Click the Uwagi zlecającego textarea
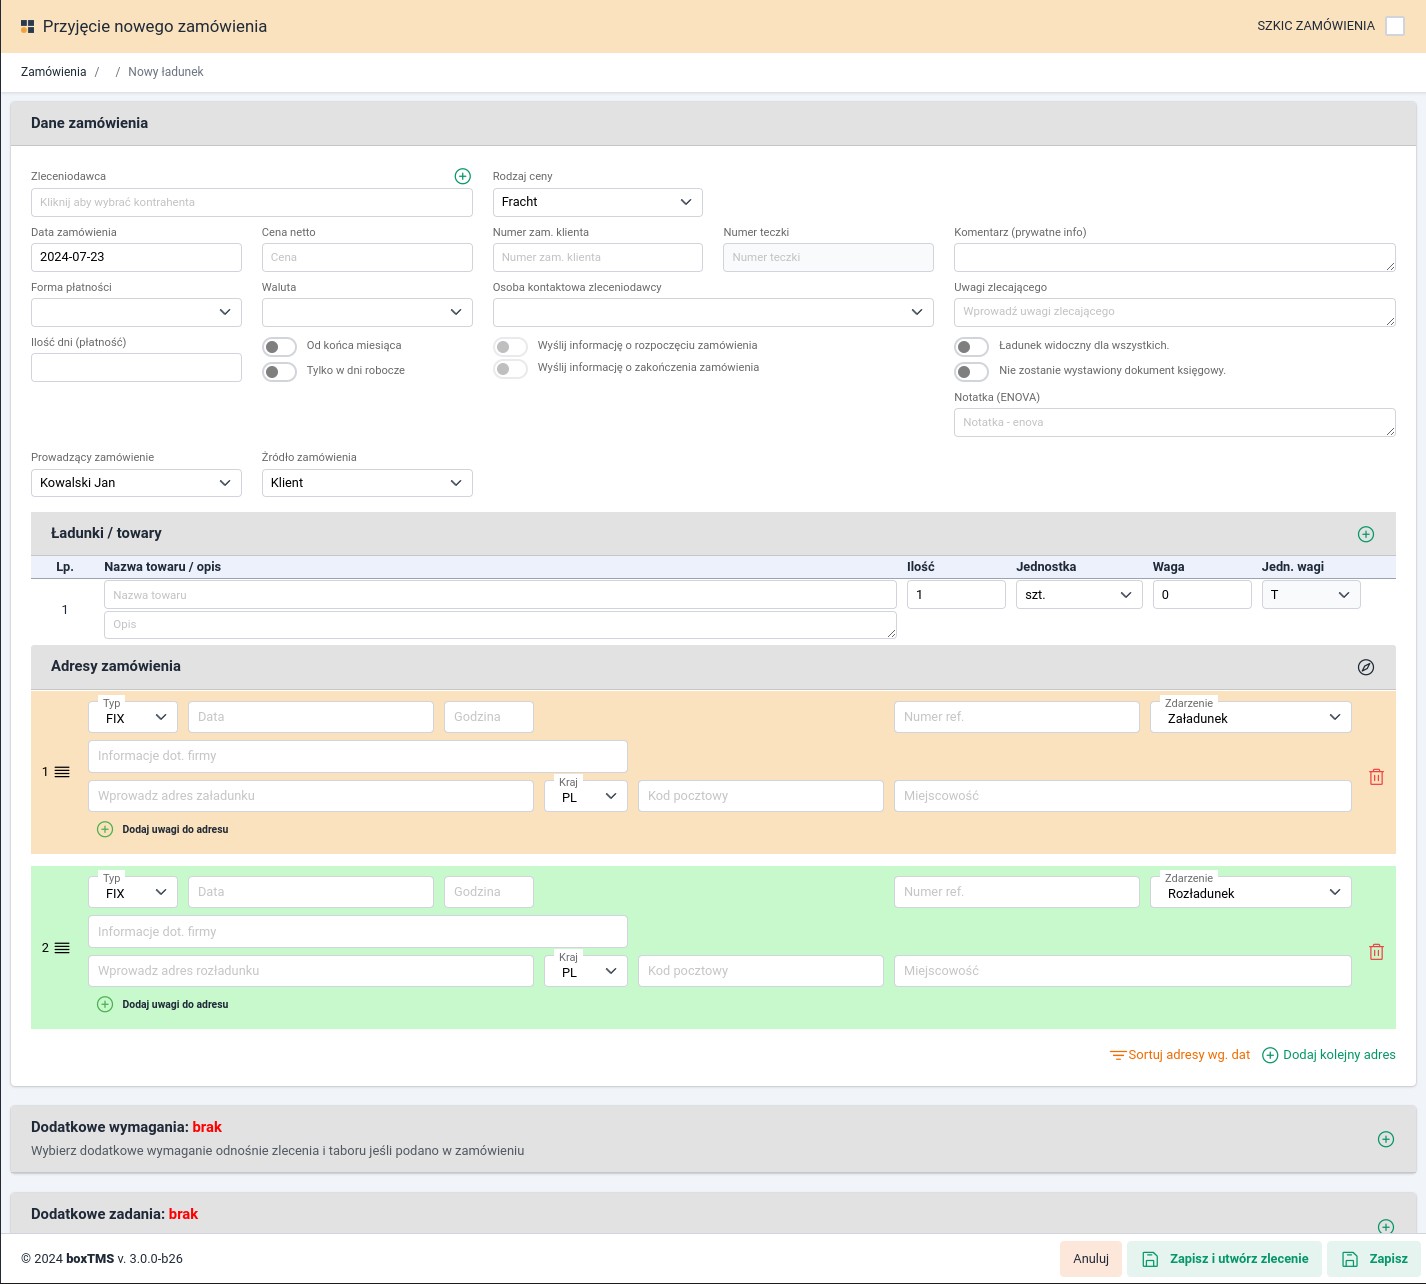The width and height of the screenshot is (1426, 1284). (x=1175, y=312)
